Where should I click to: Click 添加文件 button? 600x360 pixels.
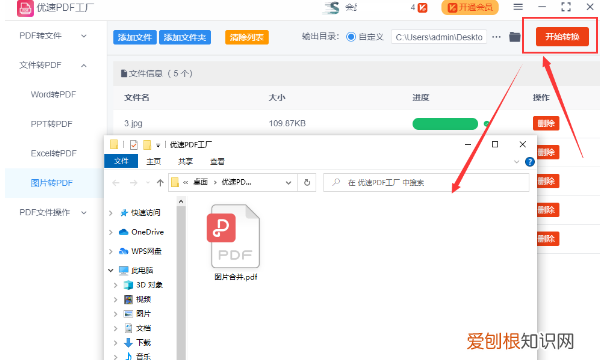pyautogui.click(x=135, y=37)
